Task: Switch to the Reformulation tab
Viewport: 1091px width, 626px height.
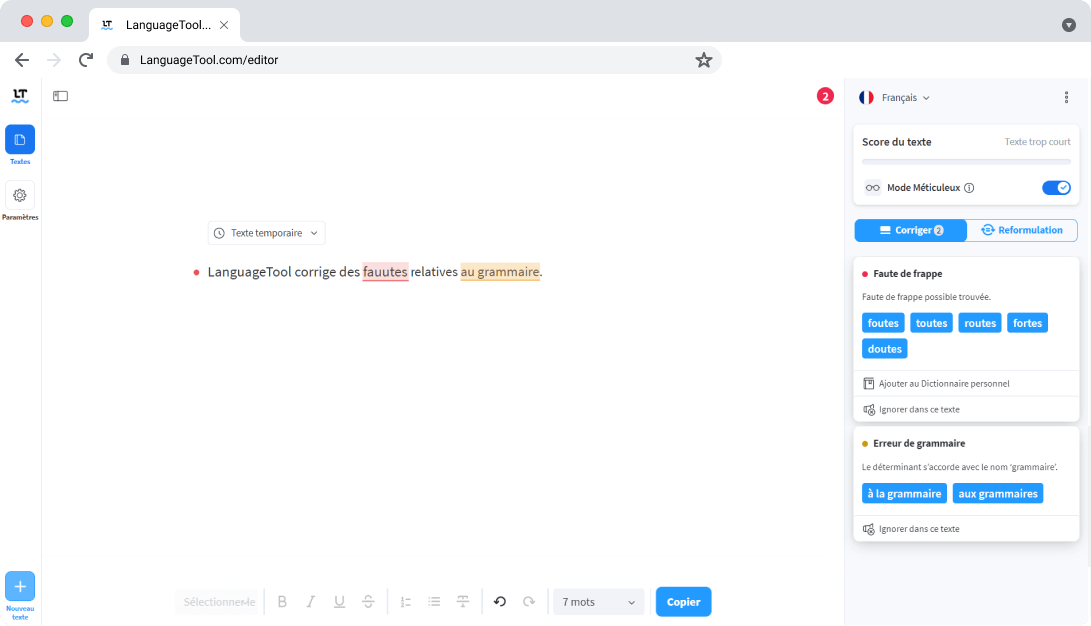Action: [x=1021, y=230]
